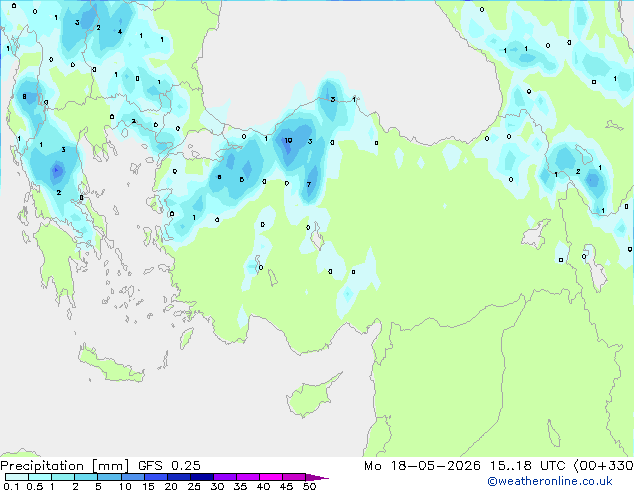This screenshot has height=490, width=634.
Task: Click the "15..18 UTC" time range text
Action: pyautogui.click(x=527, y=466)
